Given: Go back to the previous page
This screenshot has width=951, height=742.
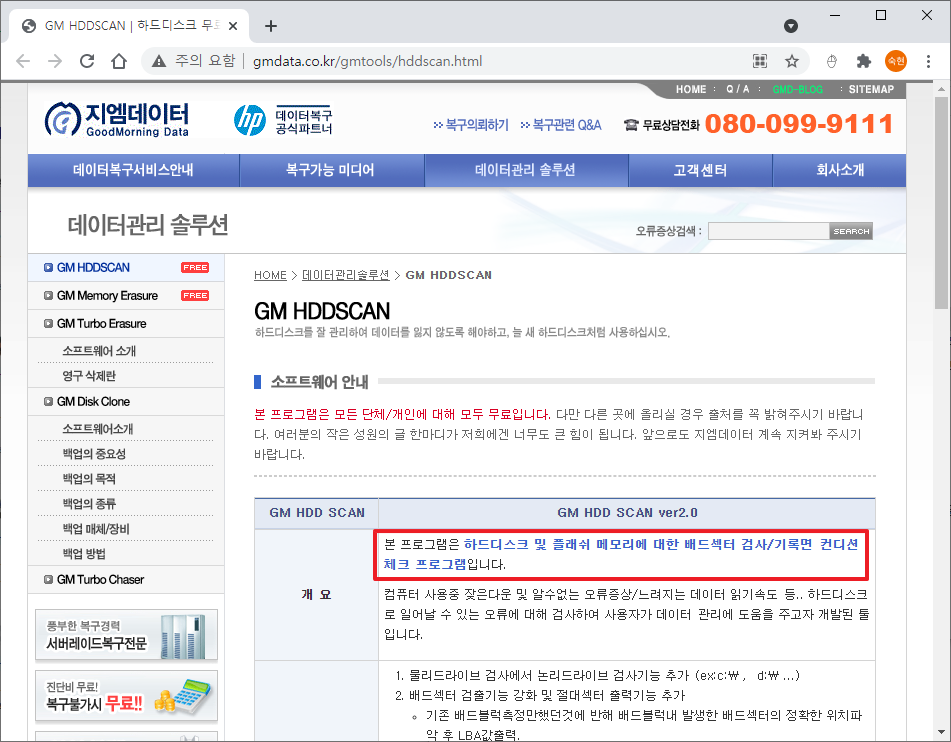Looking at the screenshot, I should tap(23, 61).
